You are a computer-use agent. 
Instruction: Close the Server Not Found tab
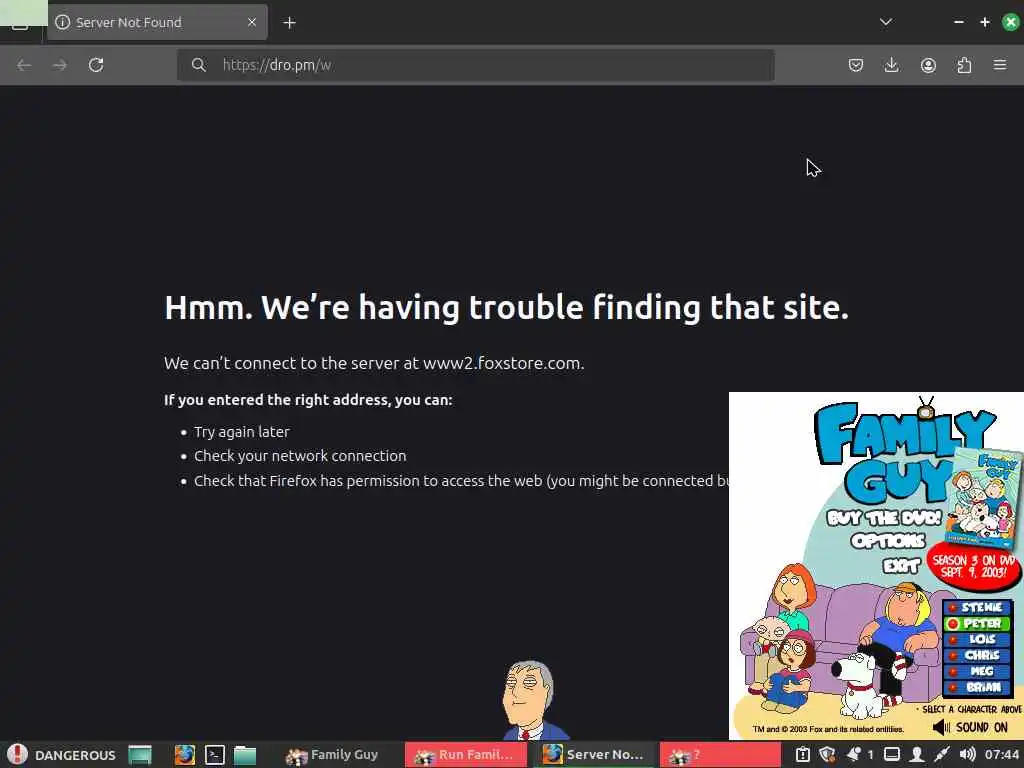(252, 22)
